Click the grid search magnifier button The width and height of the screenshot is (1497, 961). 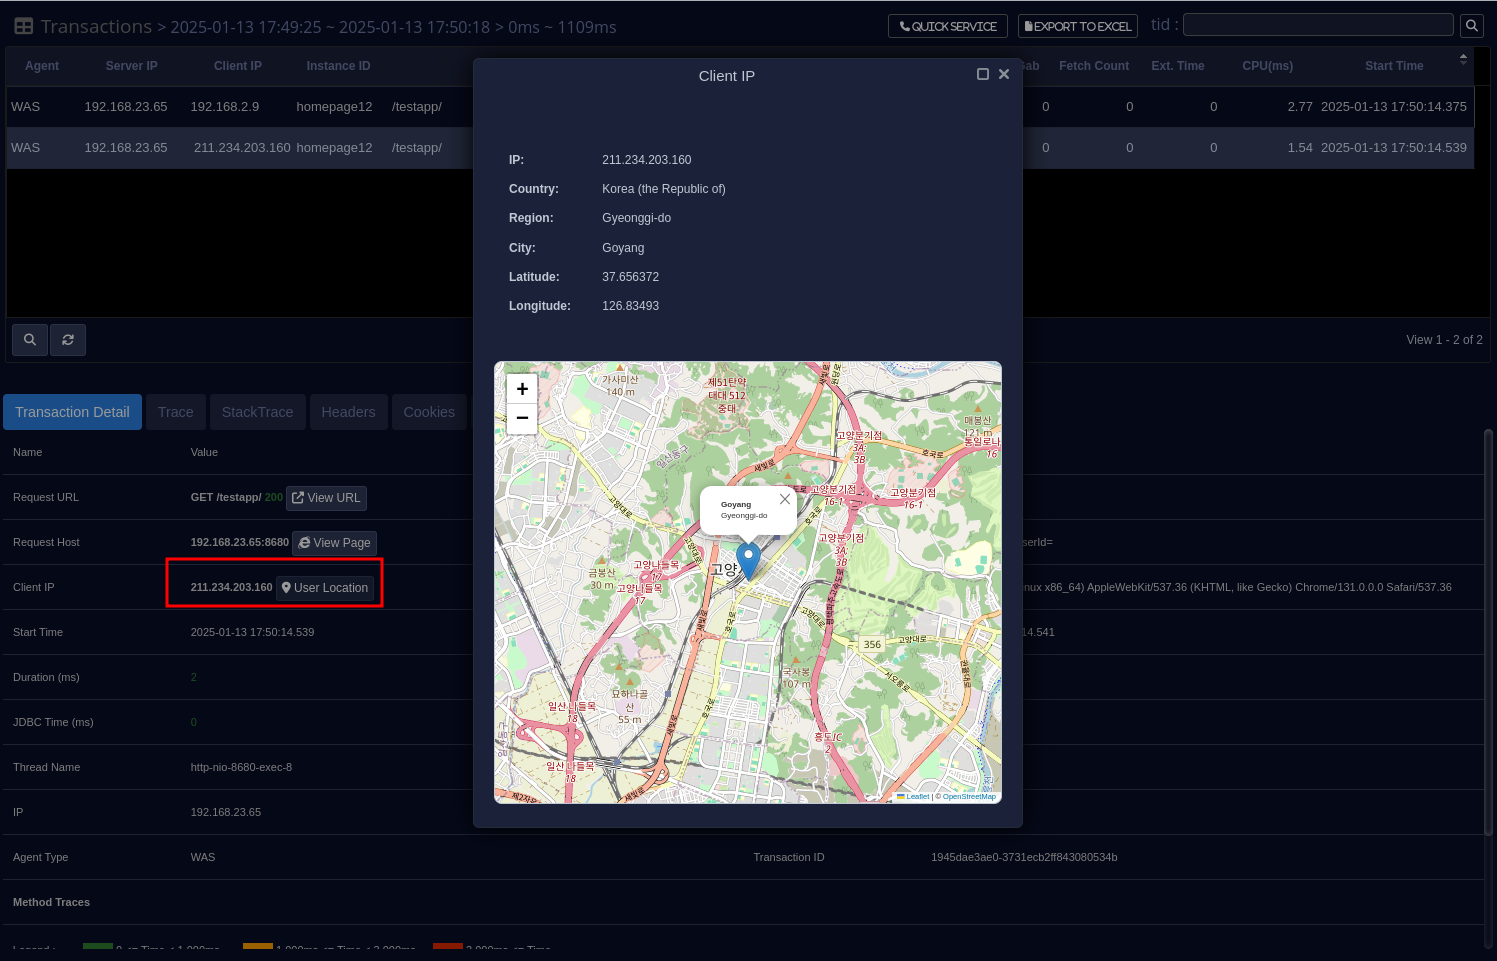click(30, 340)
